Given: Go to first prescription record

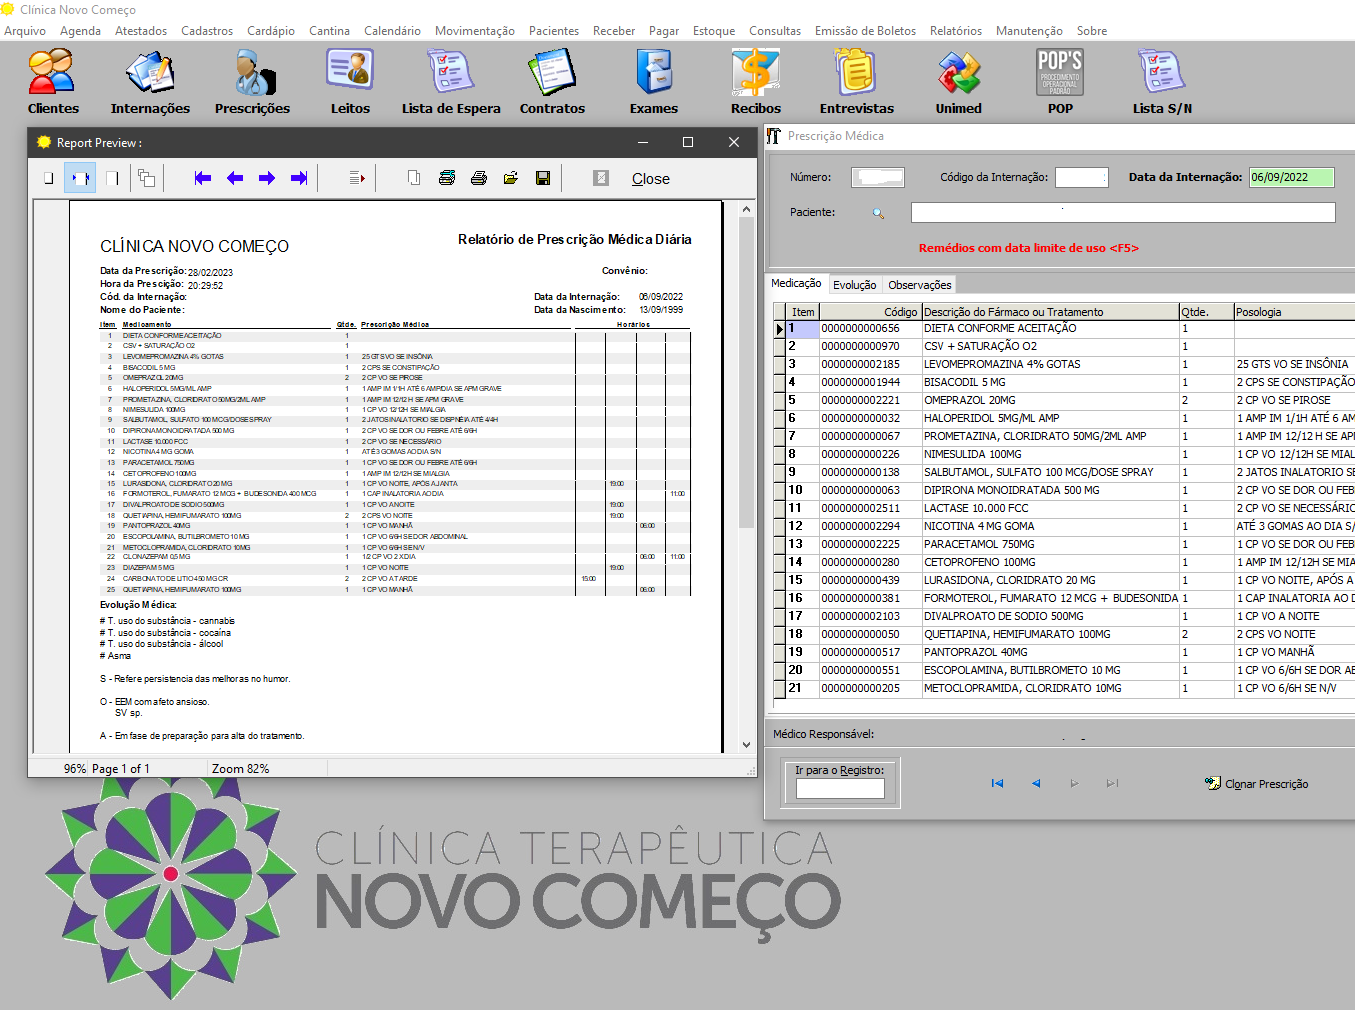Looking at the screenshot, I should 997,784.
